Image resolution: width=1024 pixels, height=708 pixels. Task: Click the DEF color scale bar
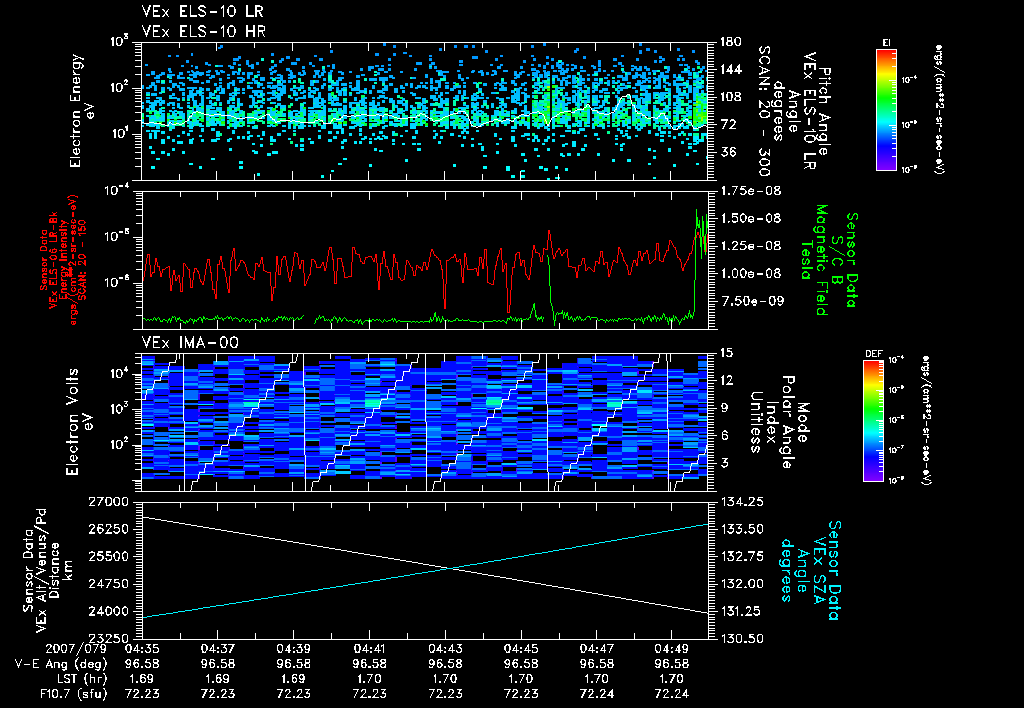[873, 420]
